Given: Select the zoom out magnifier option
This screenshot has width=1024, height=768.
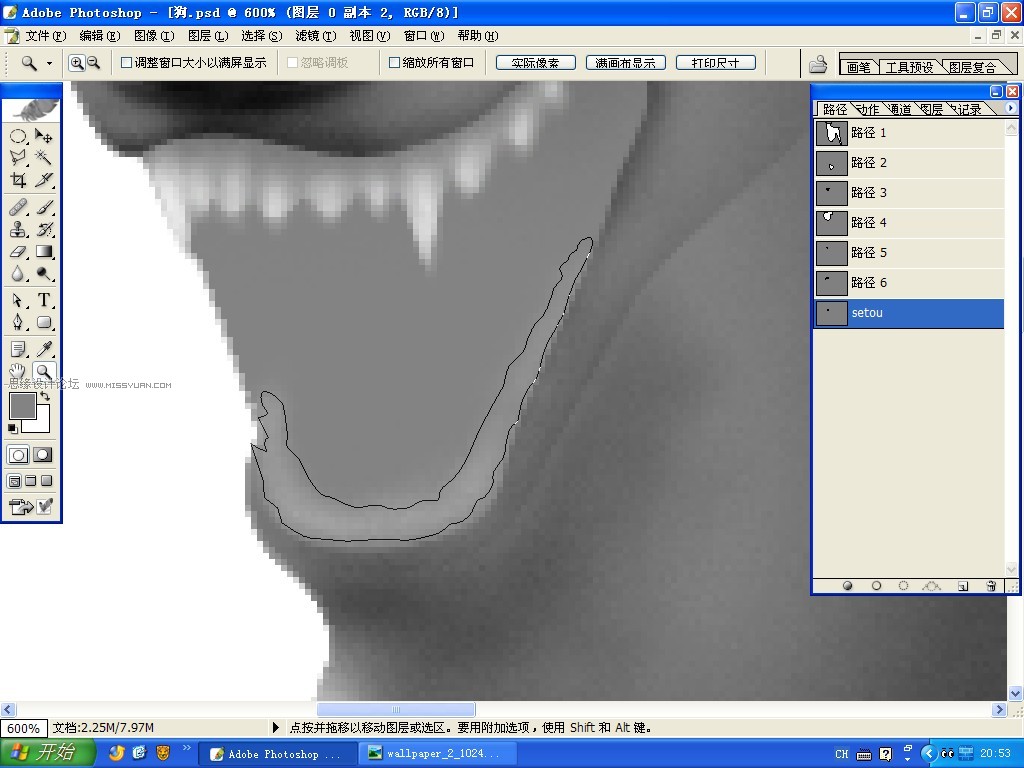Looking at the screenshot, I should pos(93,63).
